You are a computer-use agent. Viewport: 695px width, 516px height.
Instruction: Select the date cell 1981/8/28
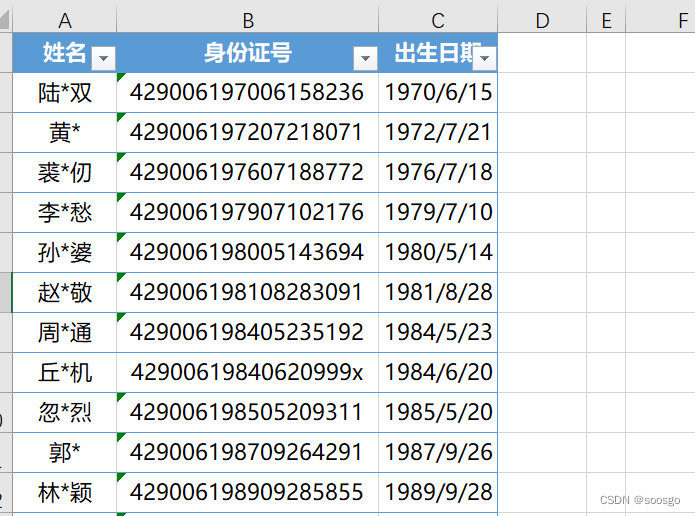[438, 293]
